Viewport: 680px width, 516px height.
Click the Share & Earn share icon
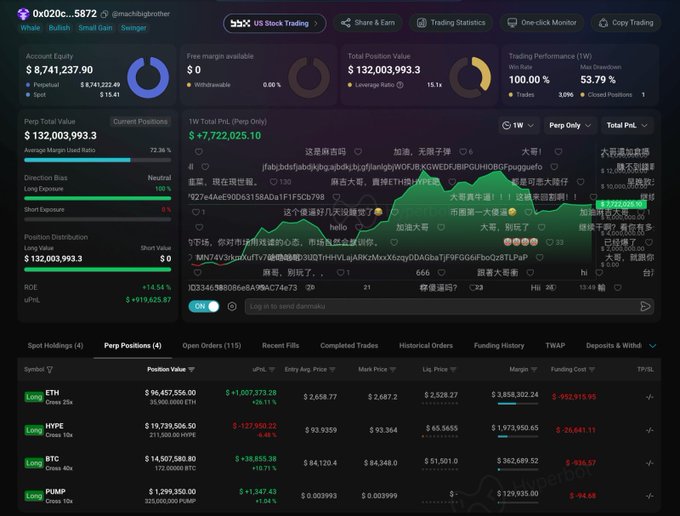point(346,23)
